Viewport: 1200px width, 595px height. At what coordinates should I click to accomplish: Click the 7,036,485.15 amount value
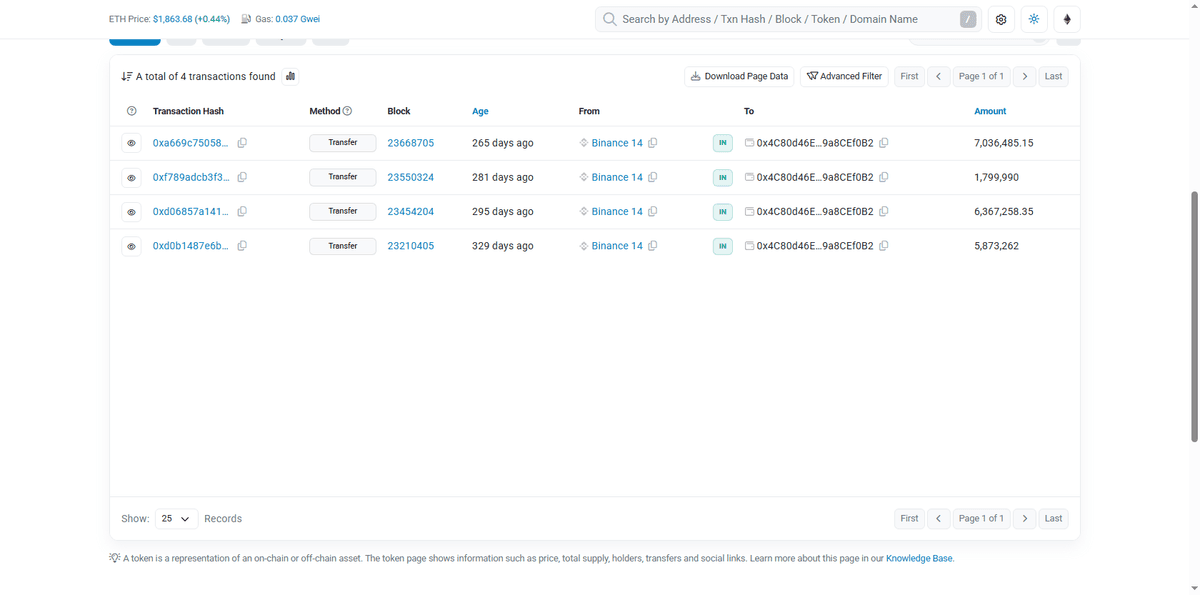pyautogui.click(x=1003, y=143)
